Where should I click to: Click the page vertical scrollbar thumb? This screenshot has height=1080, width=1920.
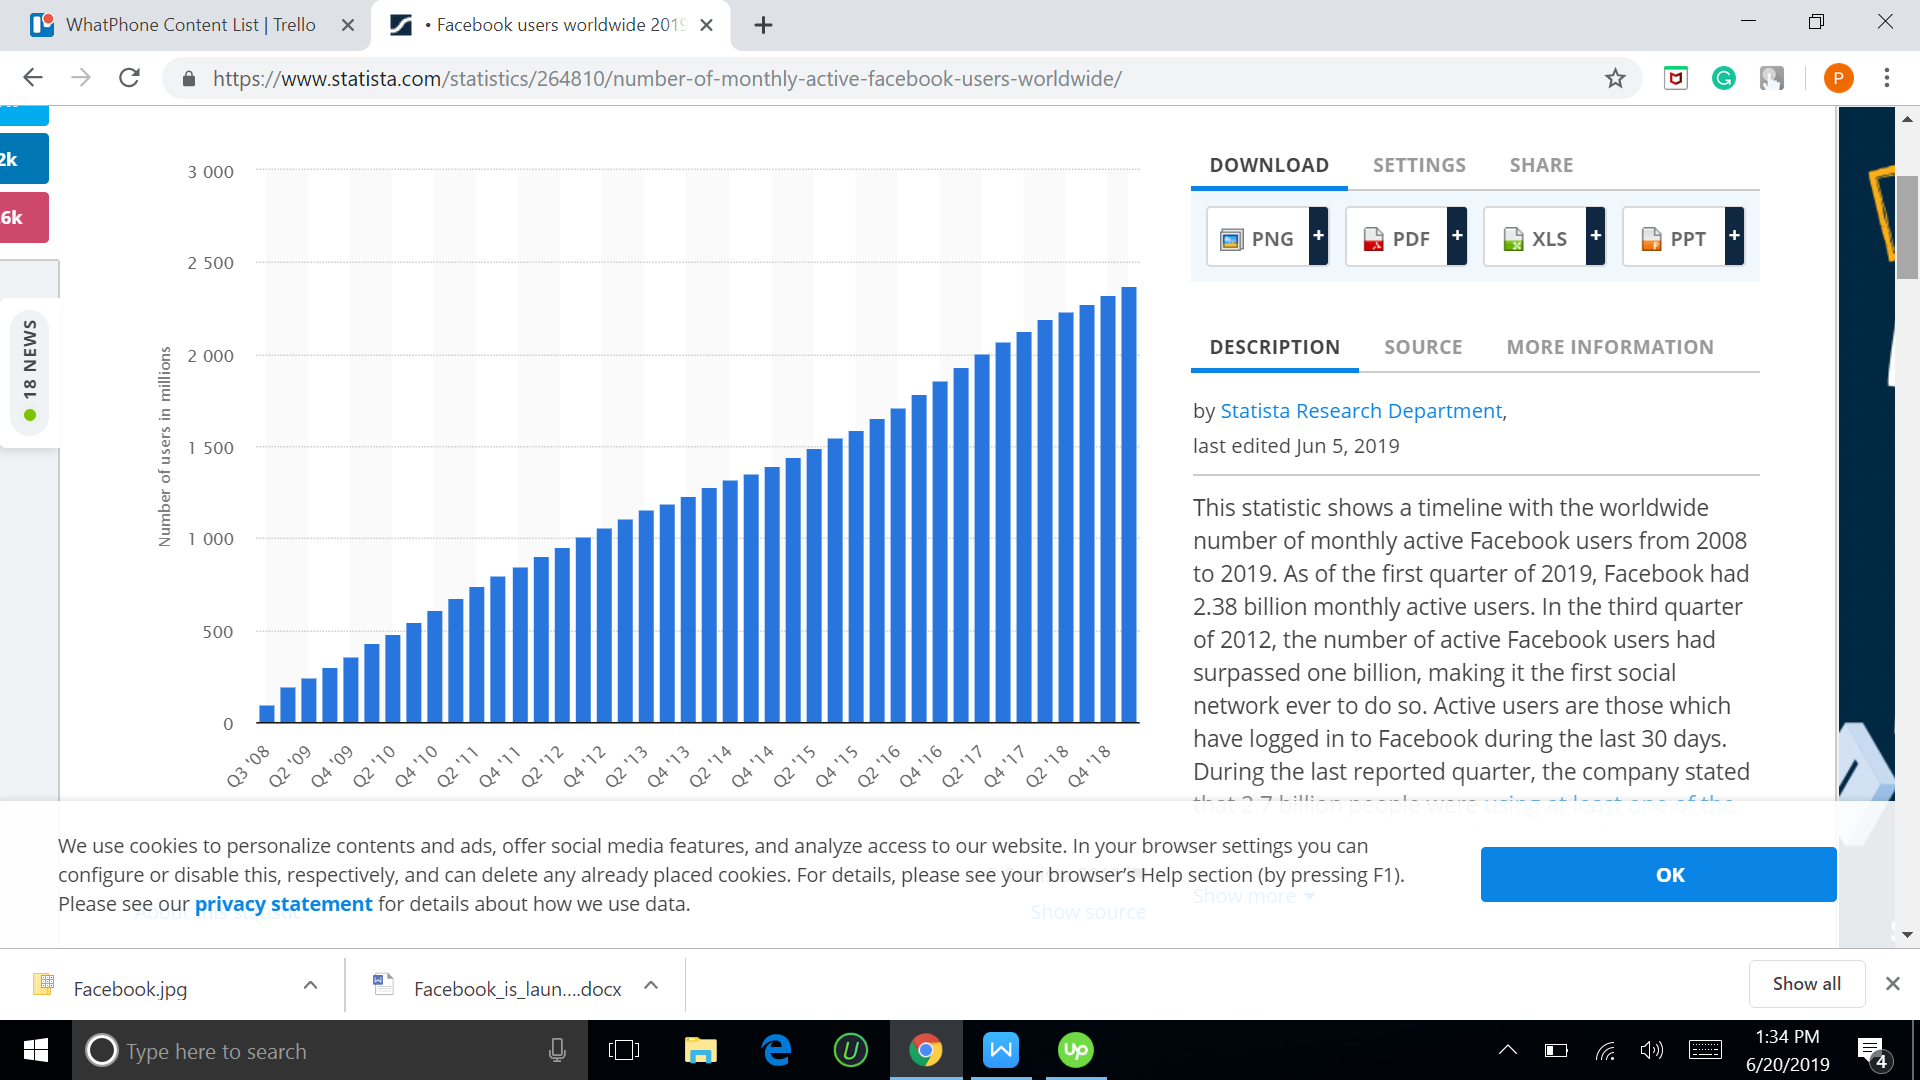click(1907, 228)
